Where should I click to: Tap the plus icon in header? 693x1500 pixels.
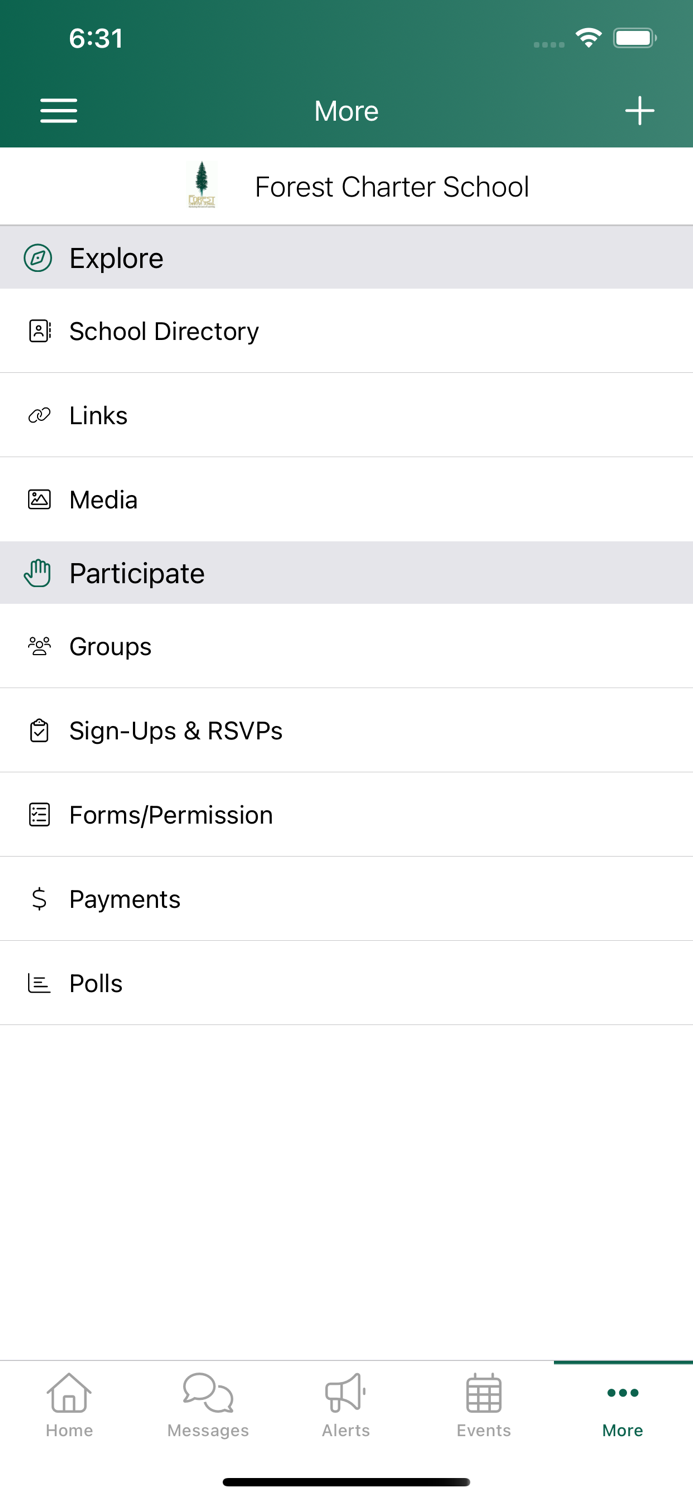[x=639, y=110]
